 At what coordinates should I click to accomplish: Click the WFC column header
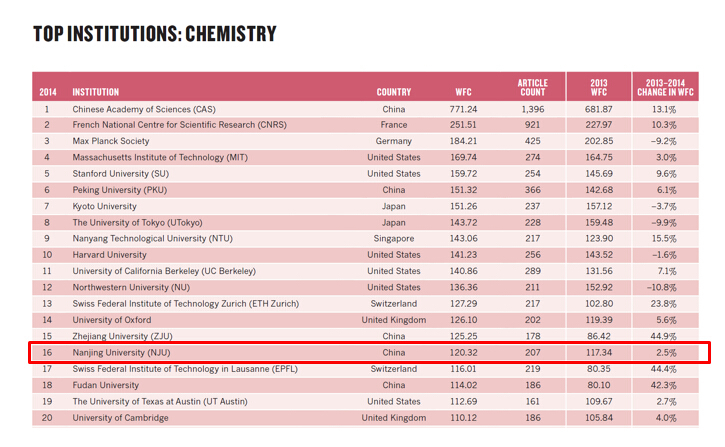(463, 92)
